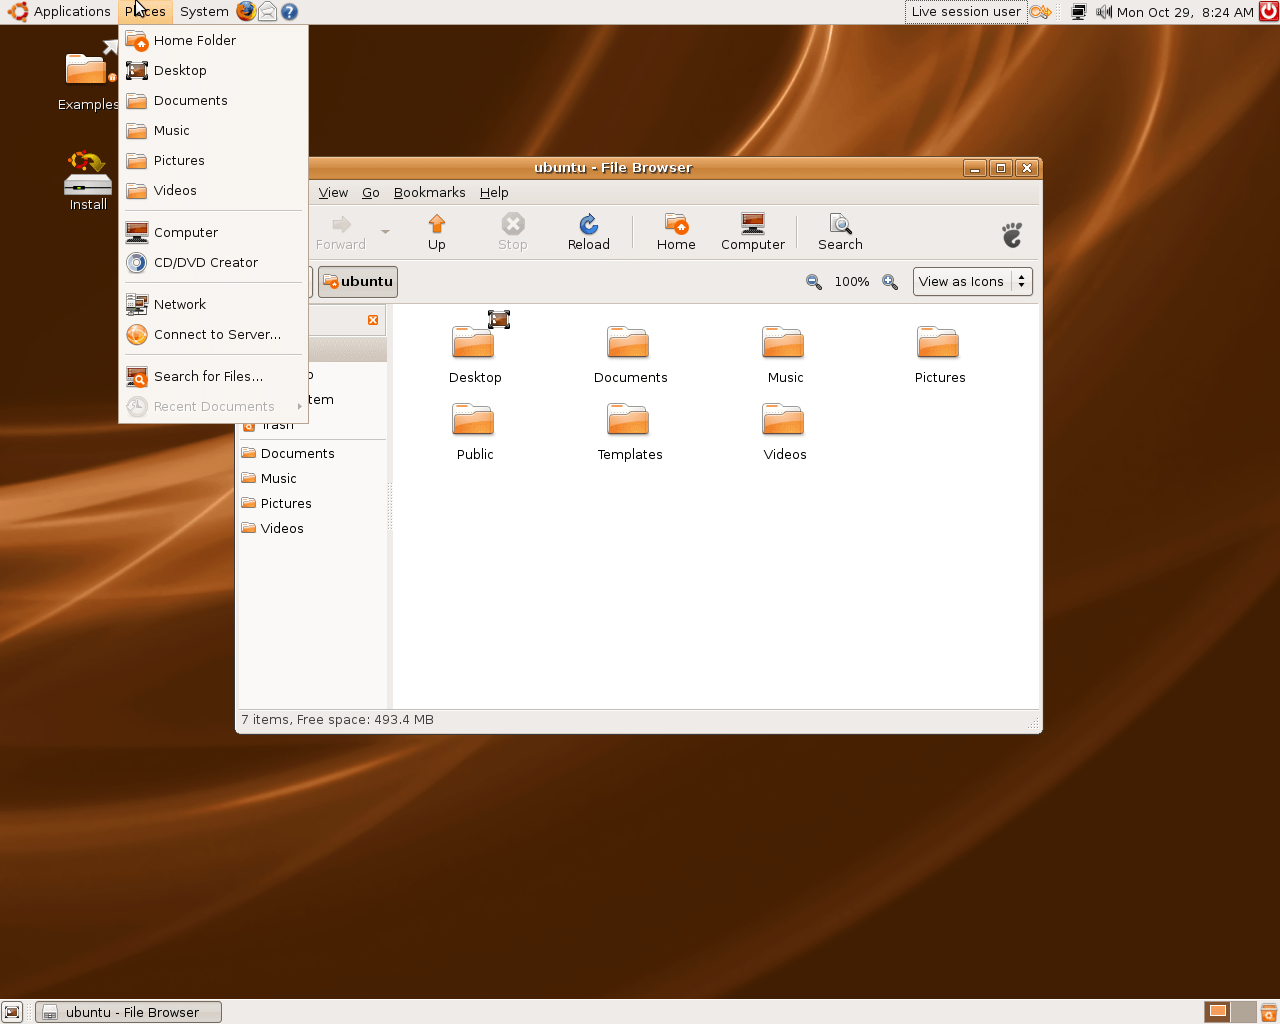Click the red power quit icon
This screenshot has height=1024, width=1280.
click(x=1268, y=12)
